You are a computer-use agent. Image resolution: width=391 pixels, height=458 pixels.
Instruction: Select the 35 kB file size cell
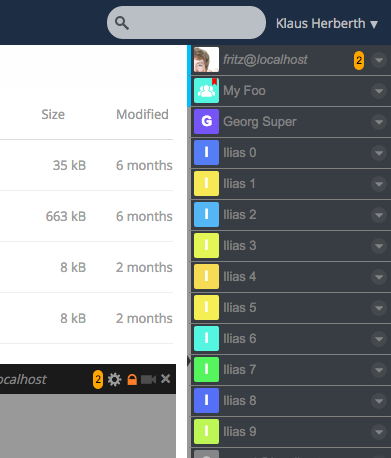tap(69, 165)
